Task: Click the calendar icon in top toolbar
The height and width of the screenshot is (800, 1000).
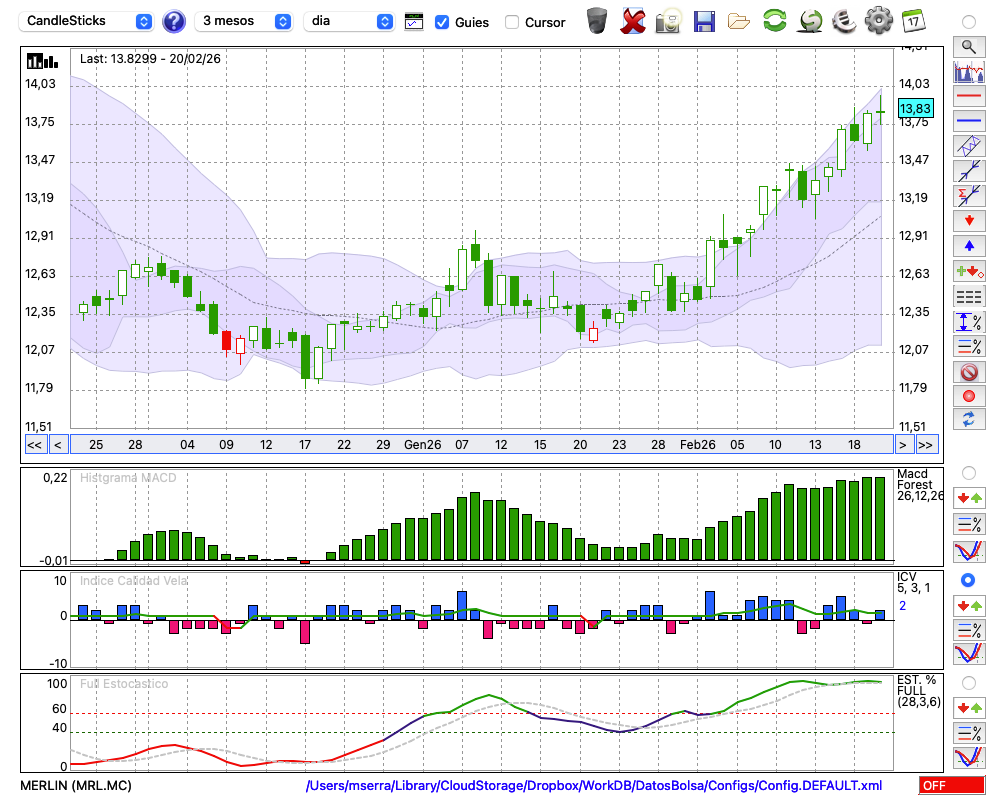Action: [913, 20]
